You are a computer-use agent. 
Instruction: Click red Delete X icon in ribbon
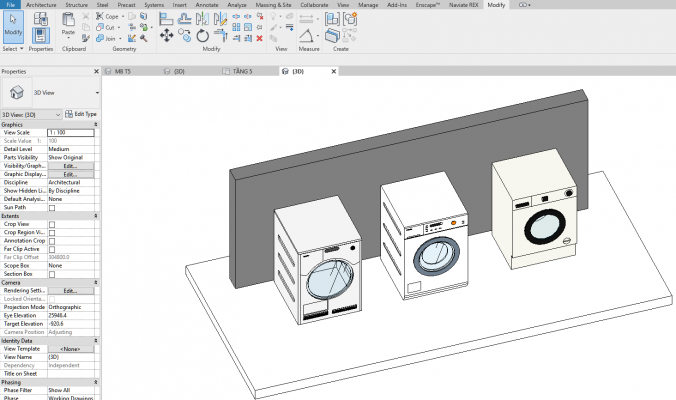(x=259, y=38)
